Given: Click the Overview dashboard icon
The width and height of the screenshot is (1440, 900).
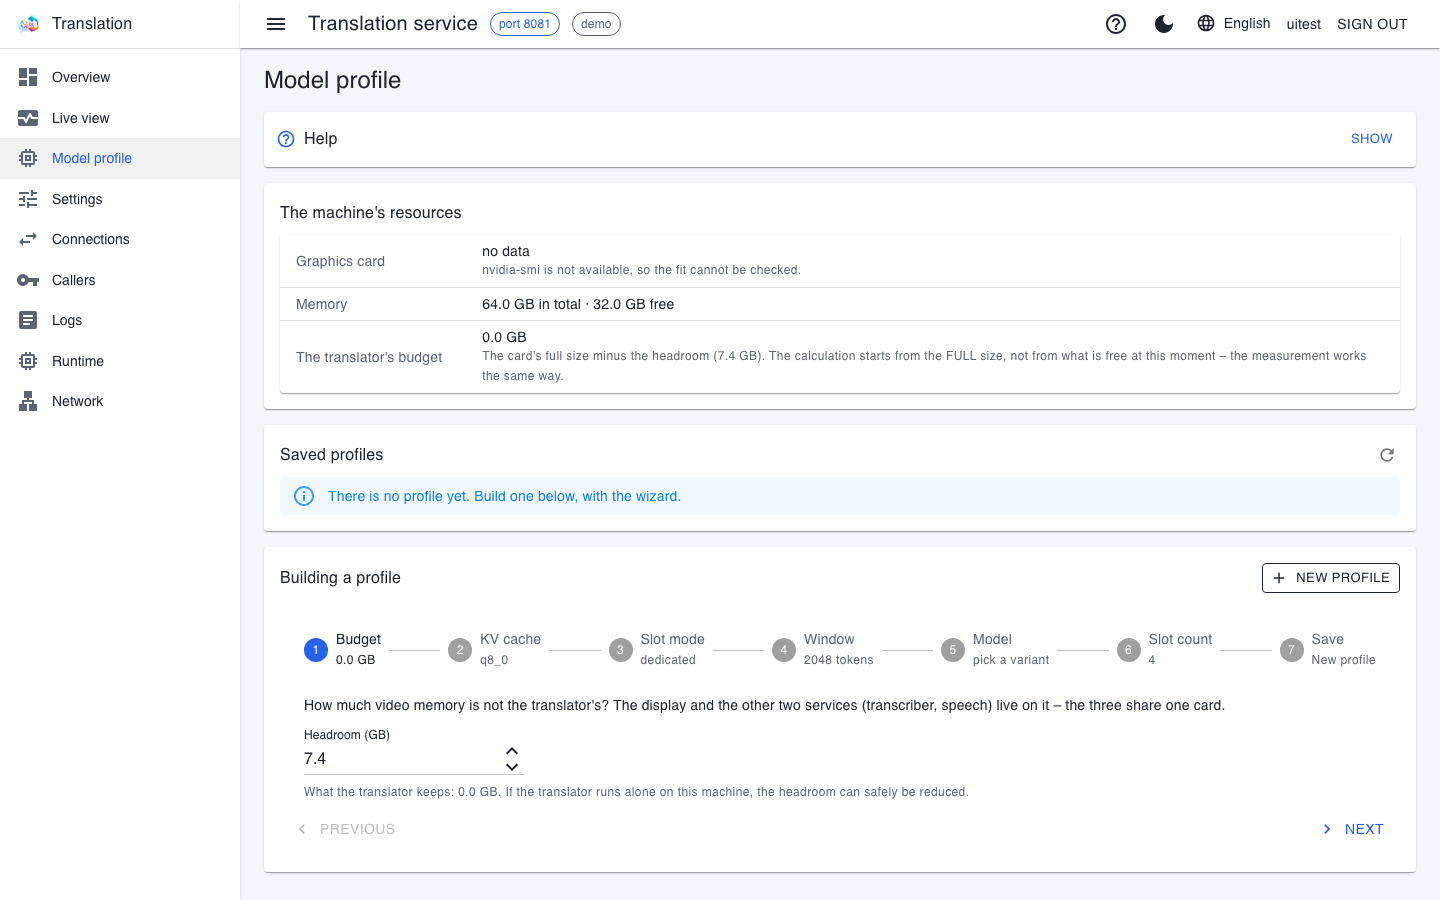Looking at the screenshot, I should point(28,77).
